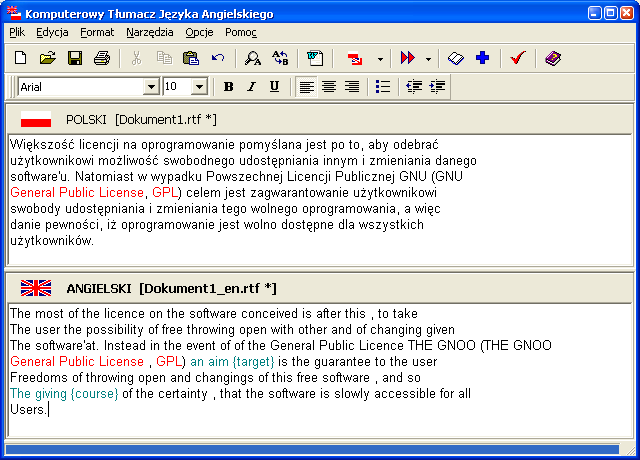
Task: Open the translation direction dropdown arrow
Action: (380, 59)
